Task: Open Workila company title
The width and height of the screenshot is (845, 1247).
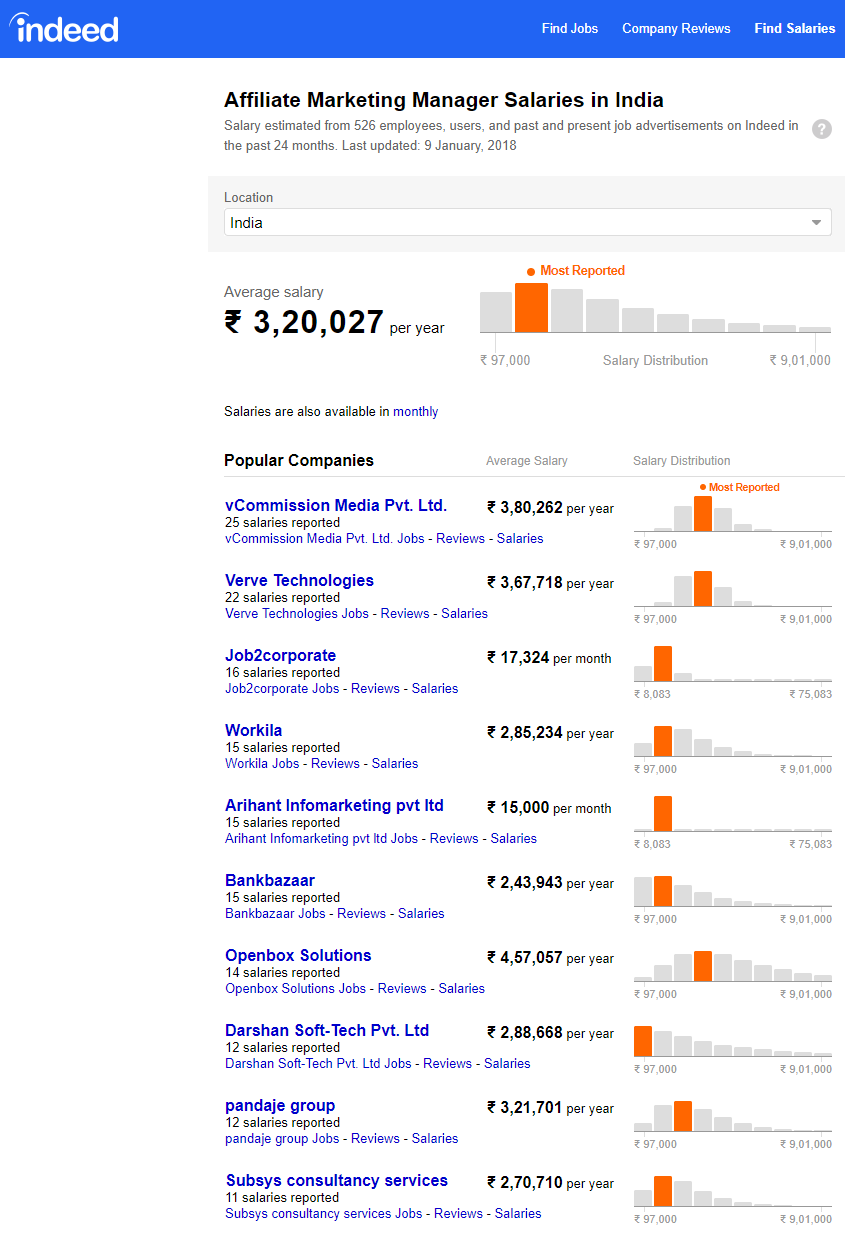Action: (253, 730)
